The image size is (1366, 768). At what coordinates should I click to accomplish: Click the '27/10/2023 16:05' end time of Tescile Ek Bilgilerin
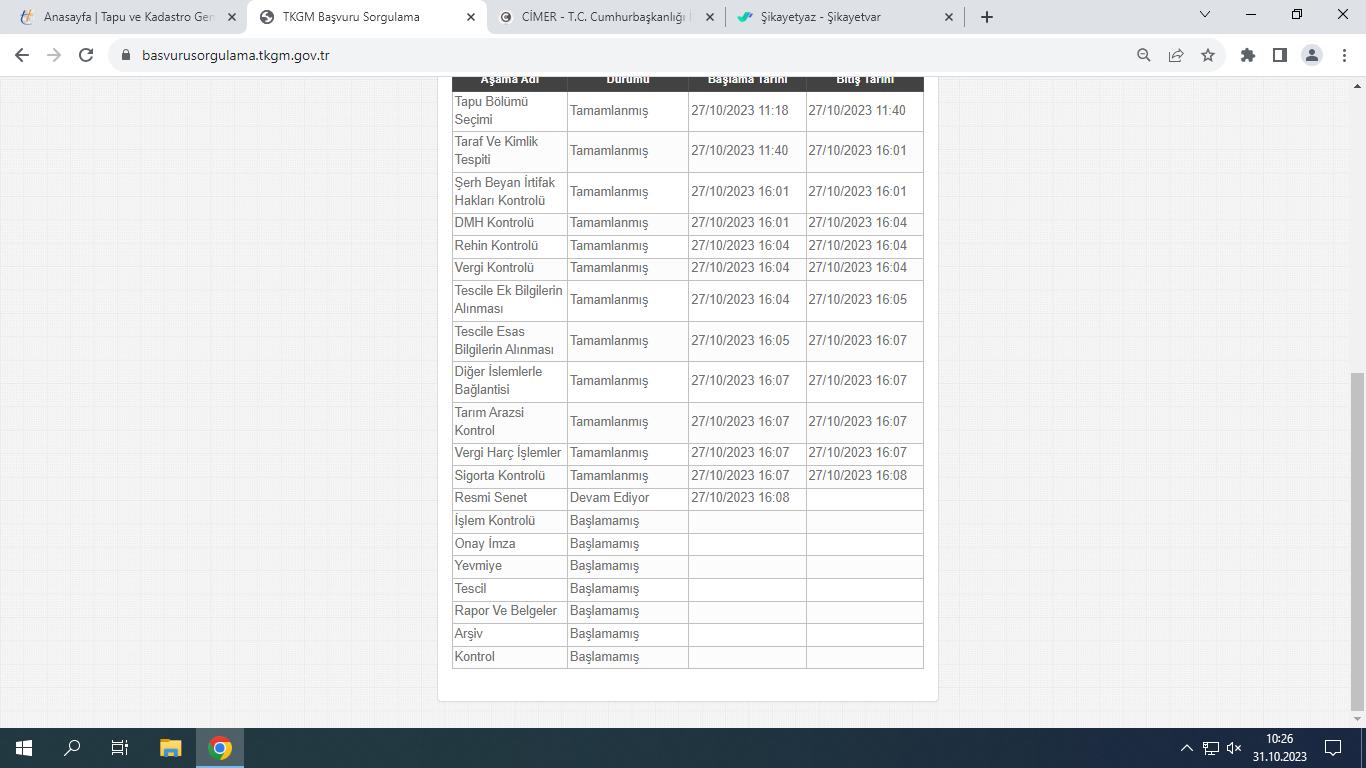click(x=858, y=300)
